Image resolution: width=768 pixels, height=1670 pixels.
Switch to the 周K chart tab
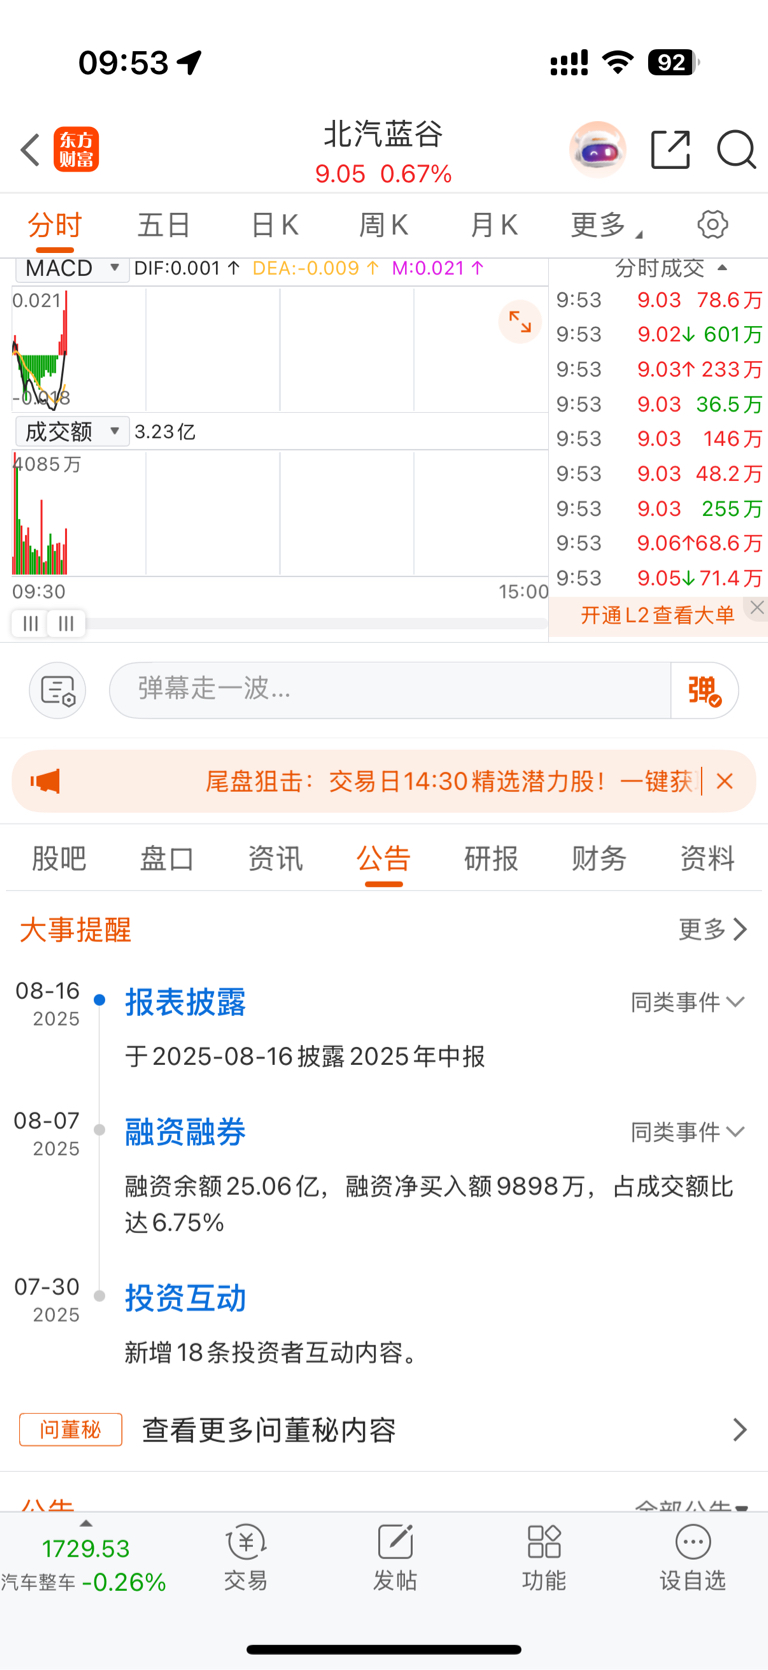click(x=384, y=225)
